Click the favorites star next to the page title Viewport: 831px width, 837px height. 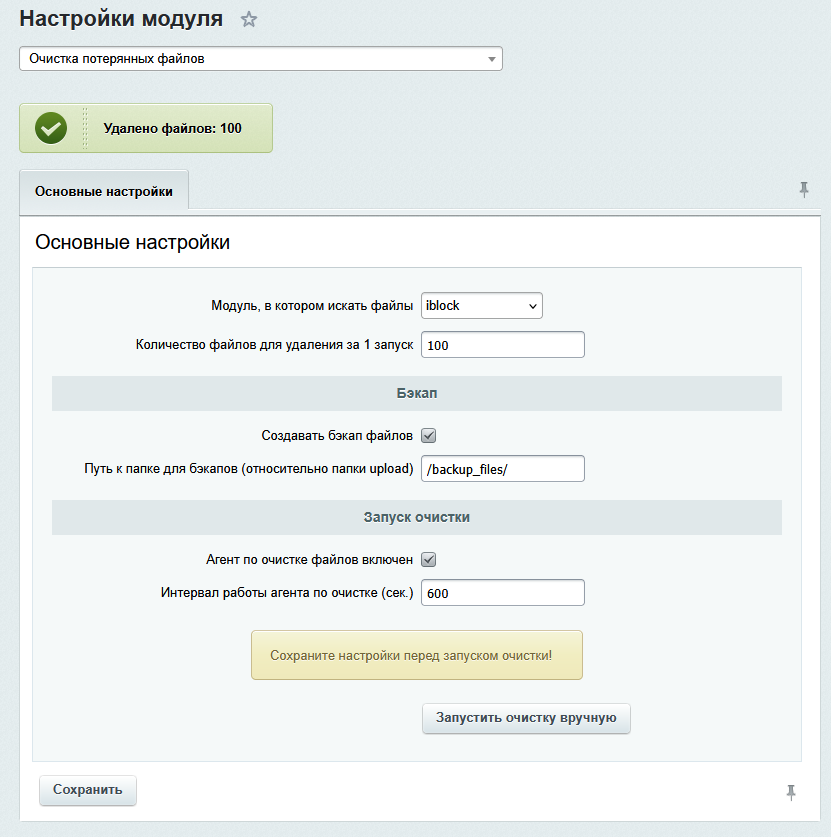pos(249,20)
